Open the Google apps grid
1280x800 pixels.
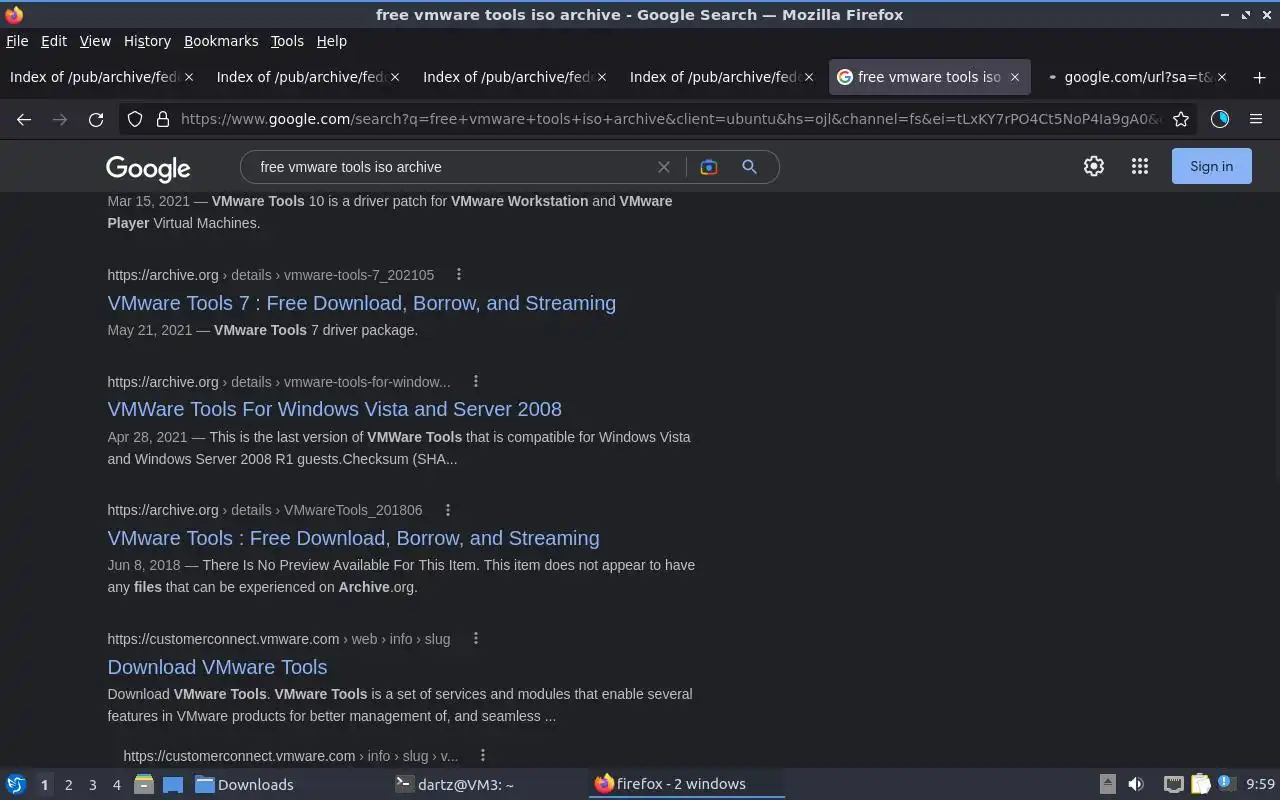click(x=1140, y=167)
